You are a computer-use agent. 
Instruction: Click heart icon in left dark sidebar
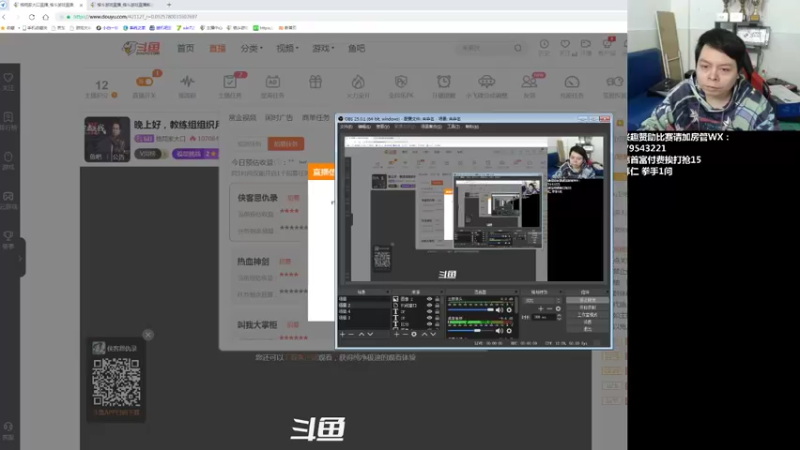point(9,78)
